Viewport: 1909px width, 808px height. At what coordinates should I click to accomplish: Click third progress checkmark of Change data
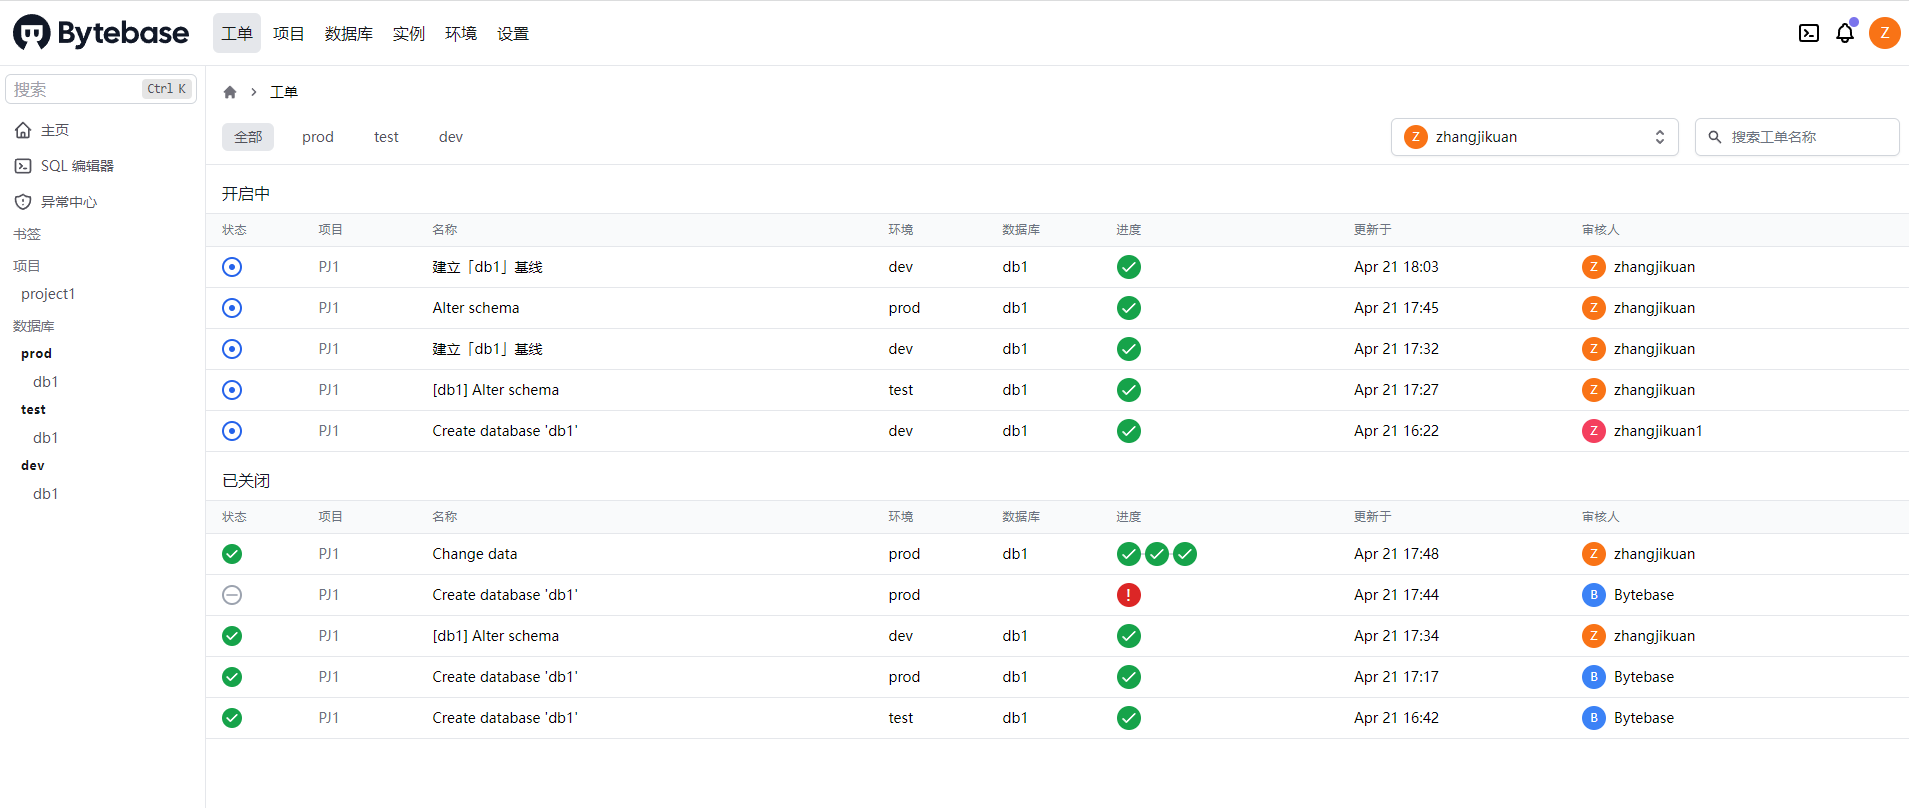[1185, 554]
